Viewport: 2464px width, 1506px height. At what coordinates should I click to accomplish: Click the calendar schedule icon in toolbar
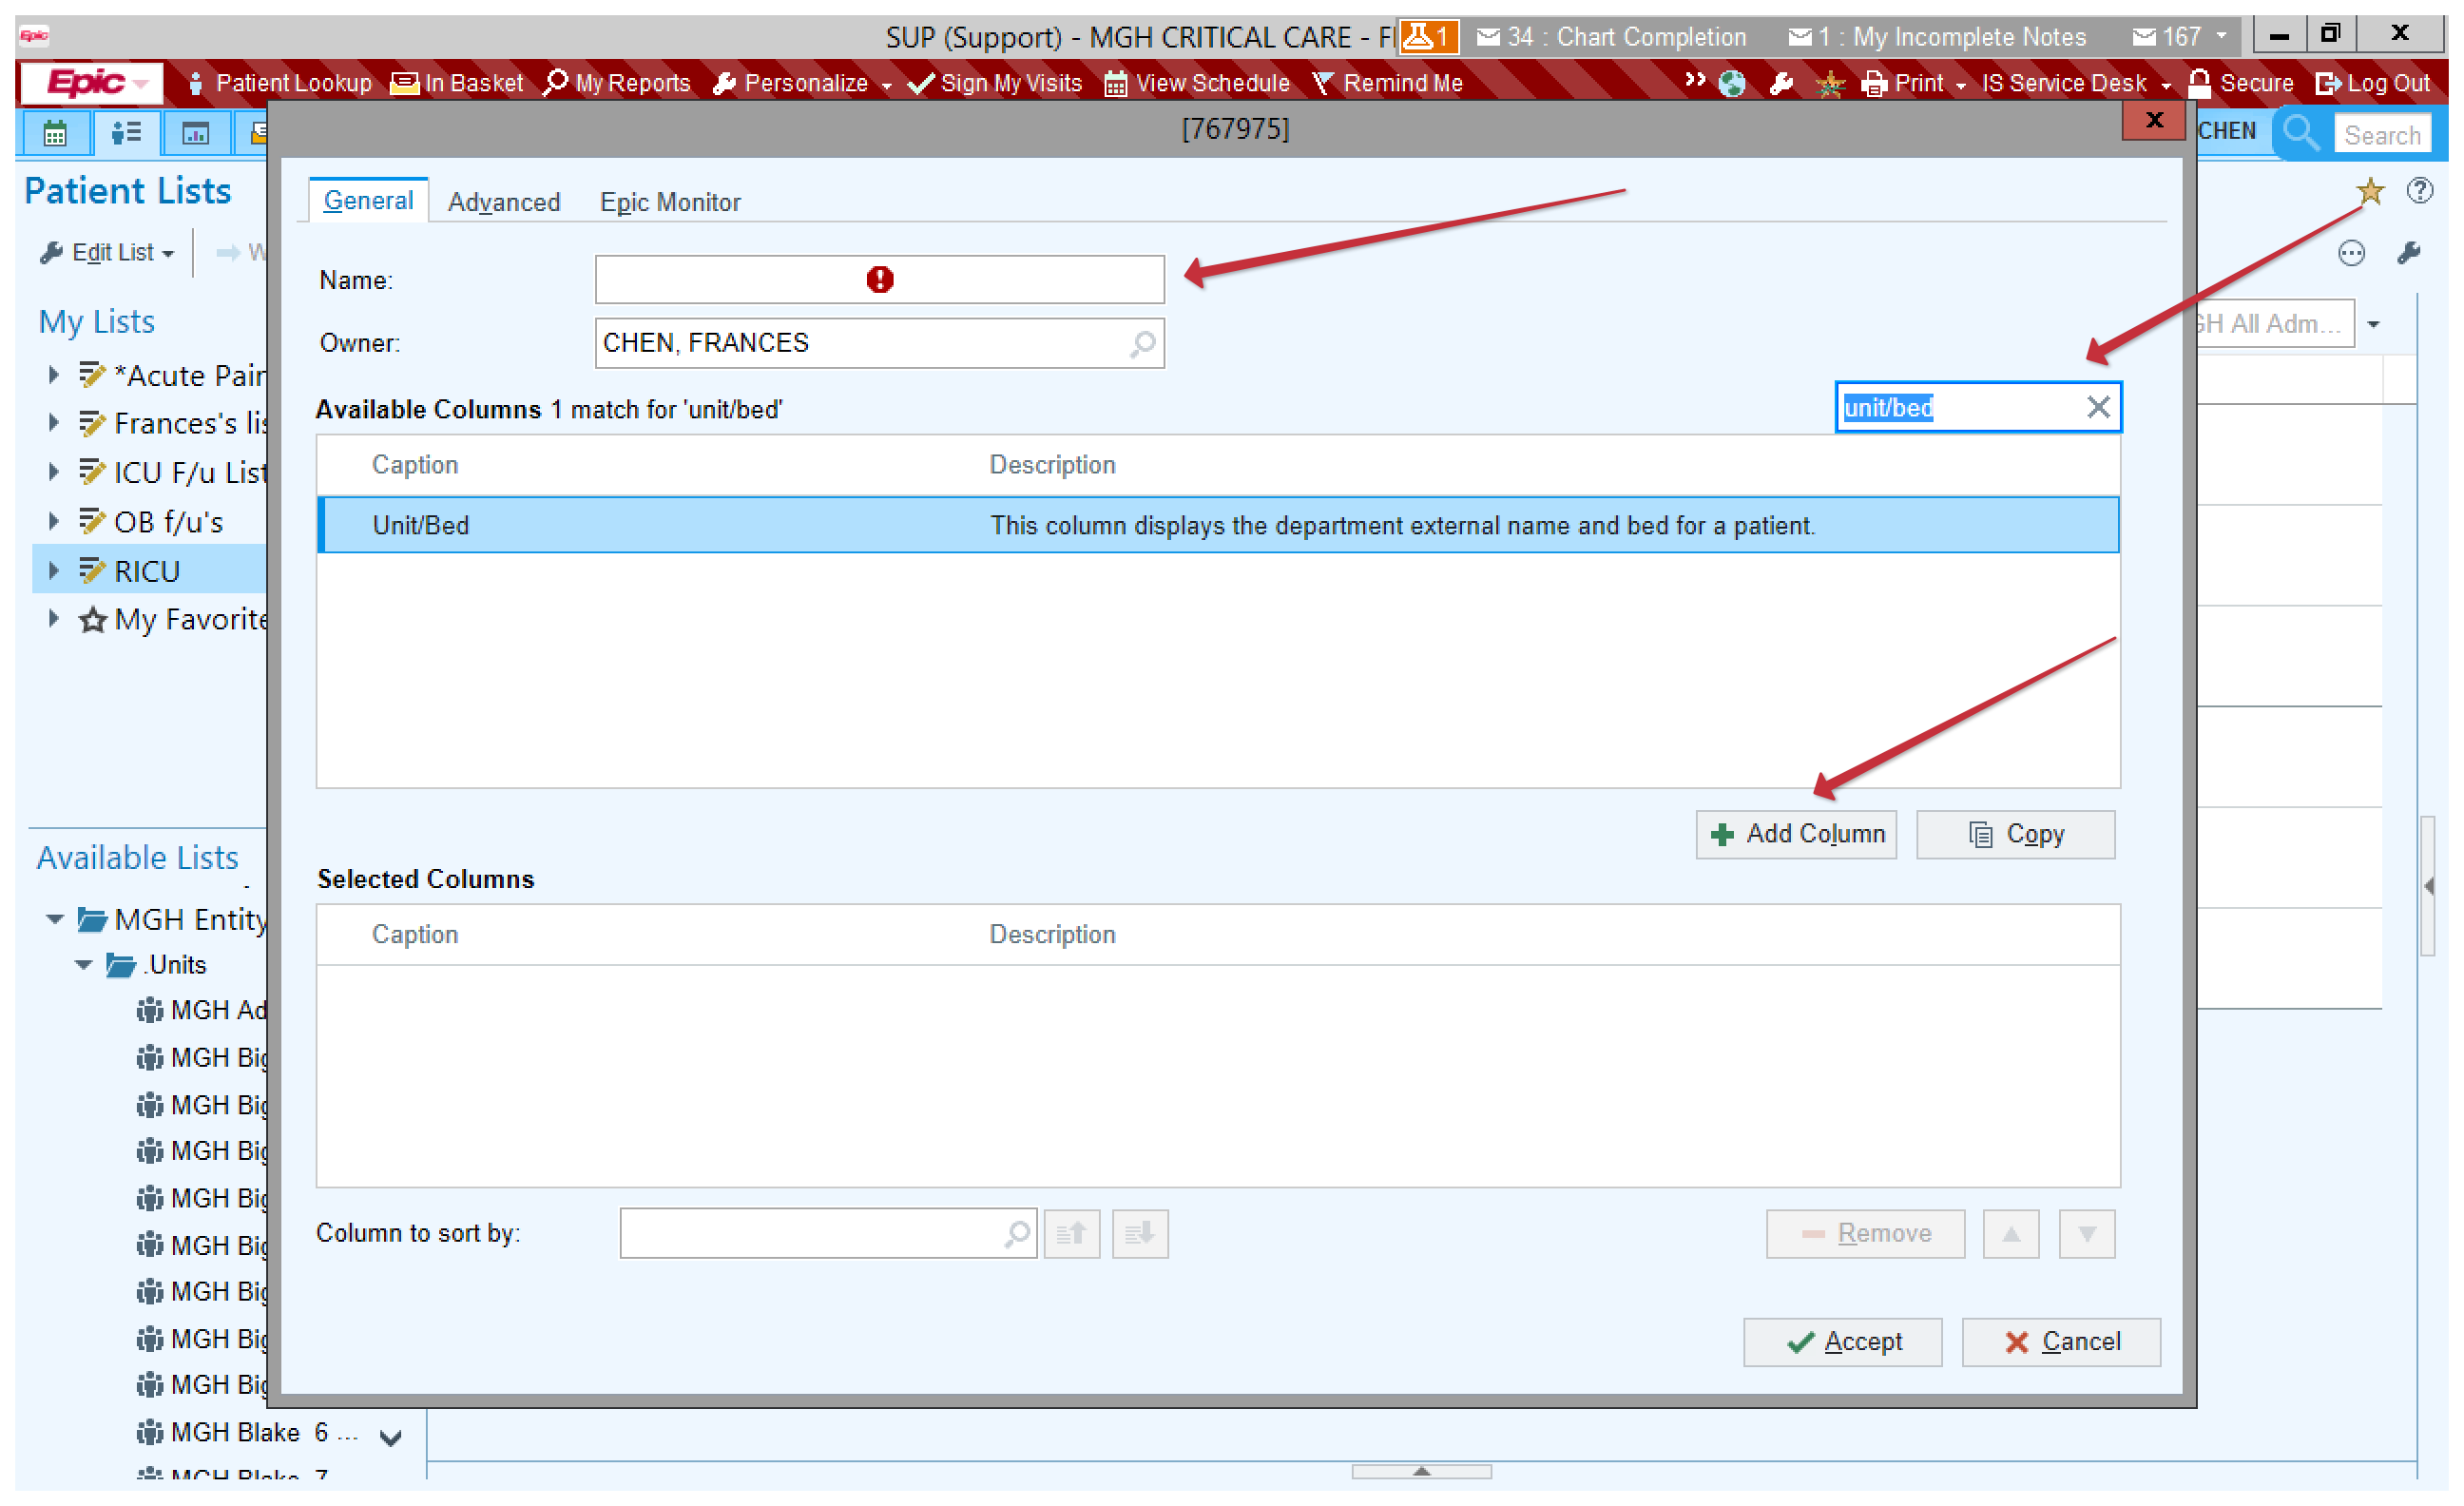coord(54,133)
